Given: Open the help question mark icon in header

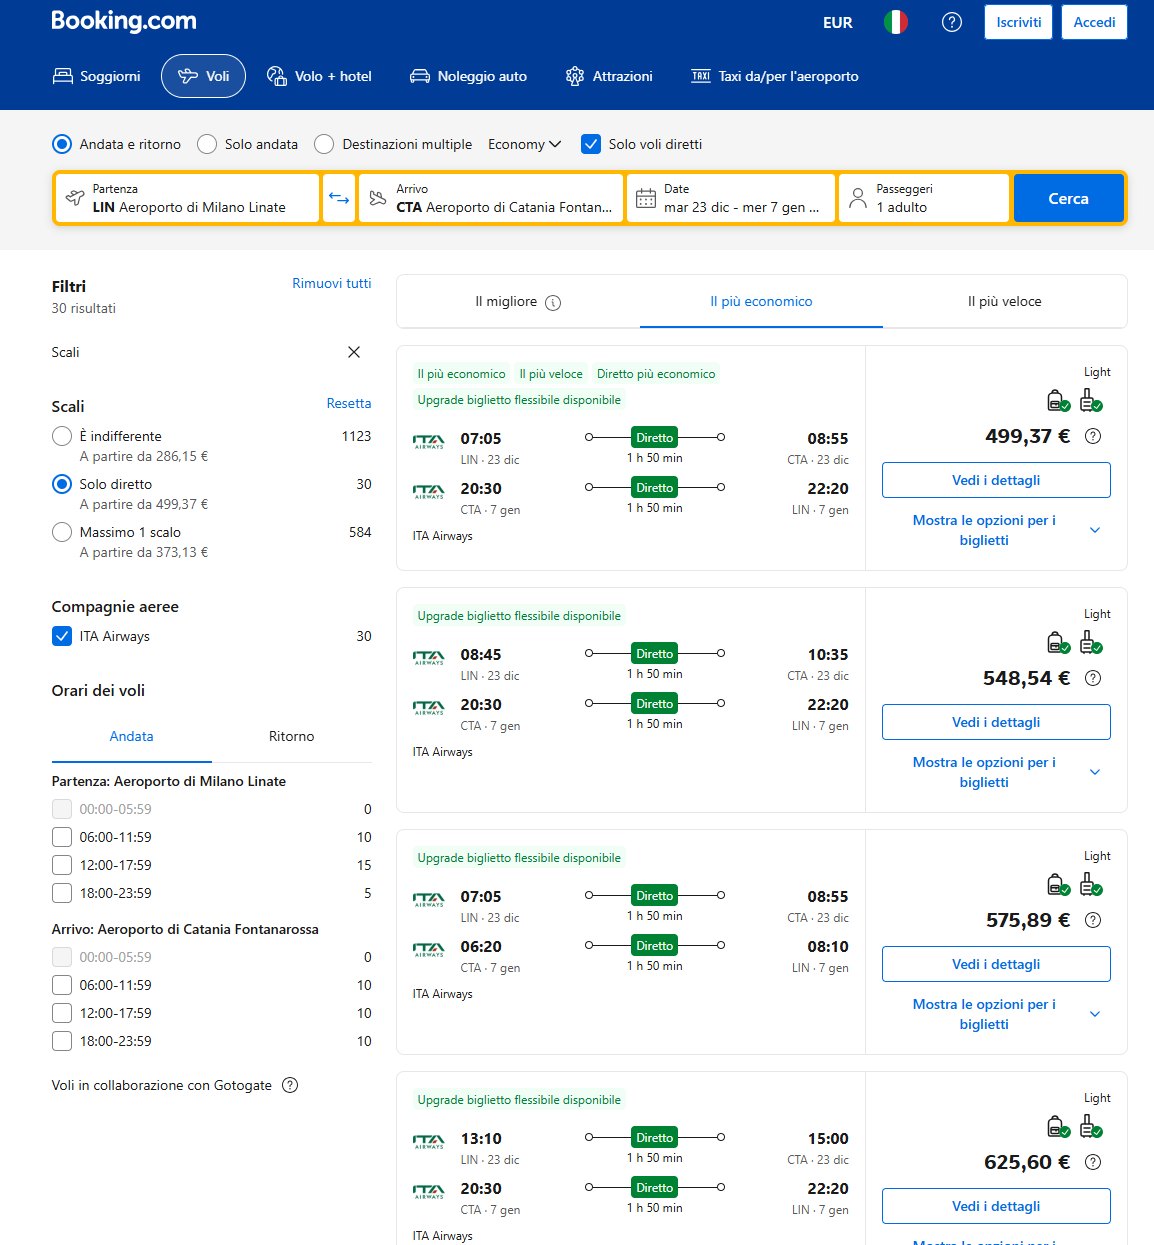Looking at the screenshot, I should pyautogui.click(x=951, y=22).
